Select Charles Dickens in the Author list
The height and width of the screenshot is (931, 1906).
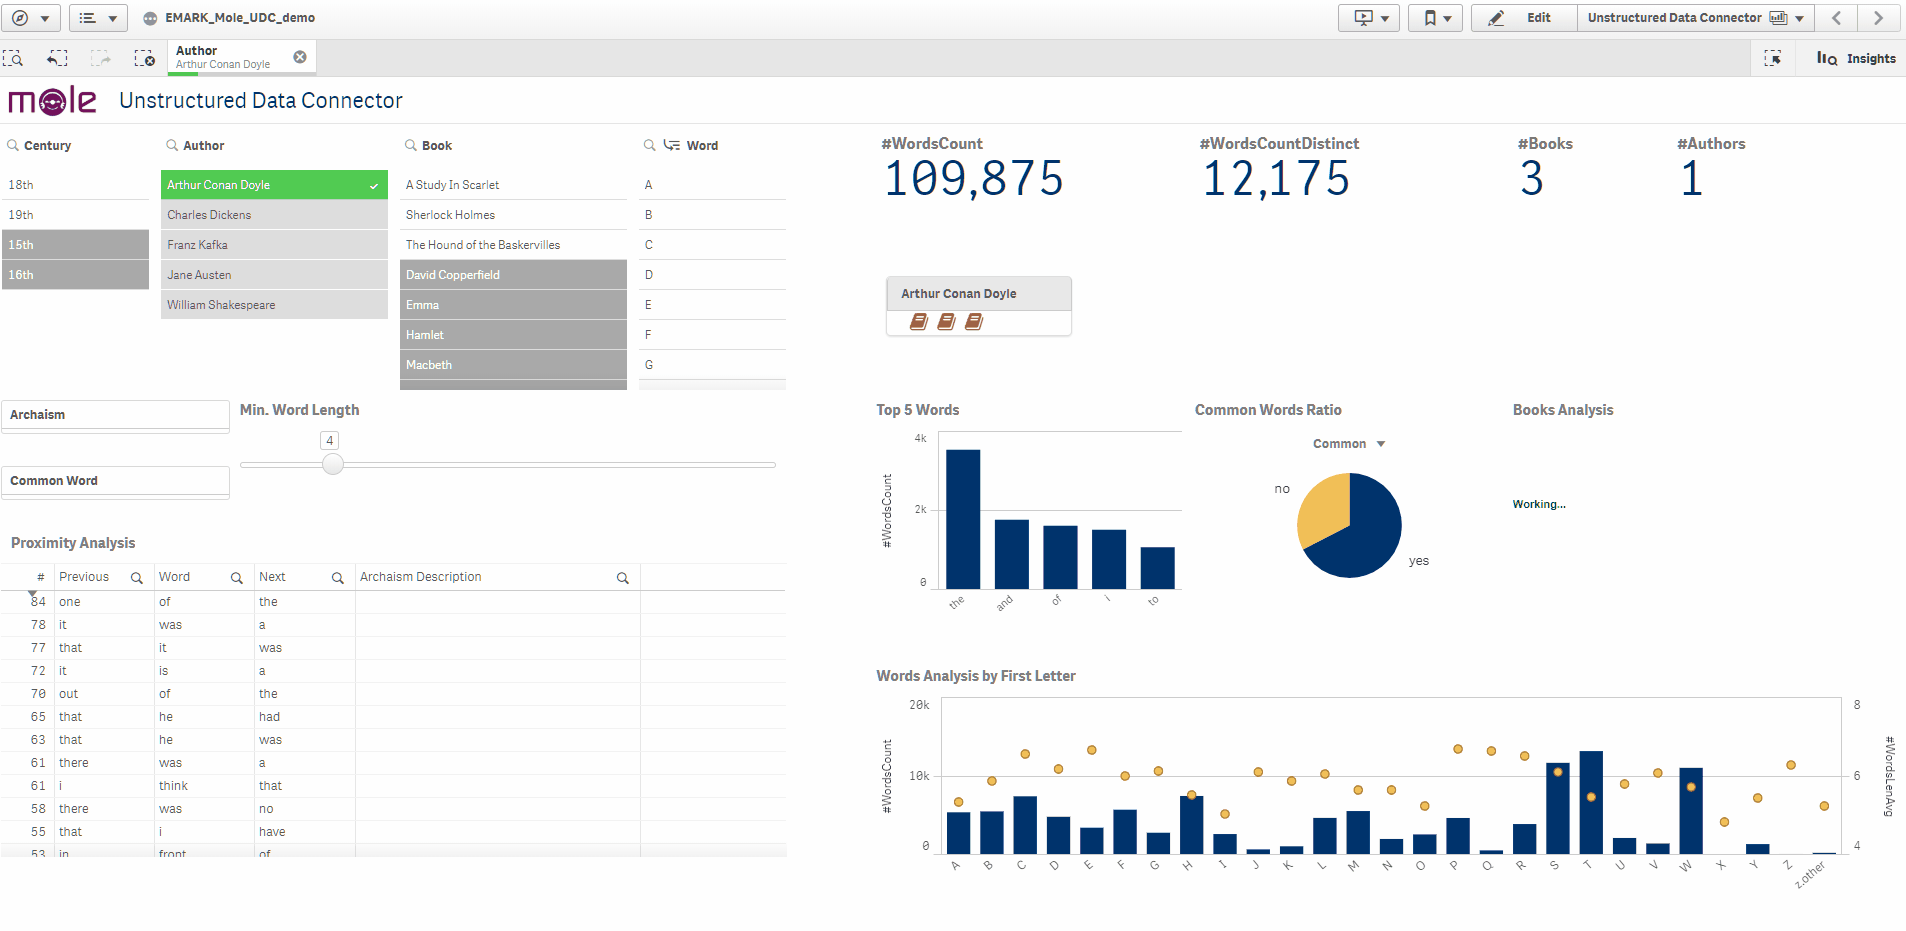[x=274, y=215]
